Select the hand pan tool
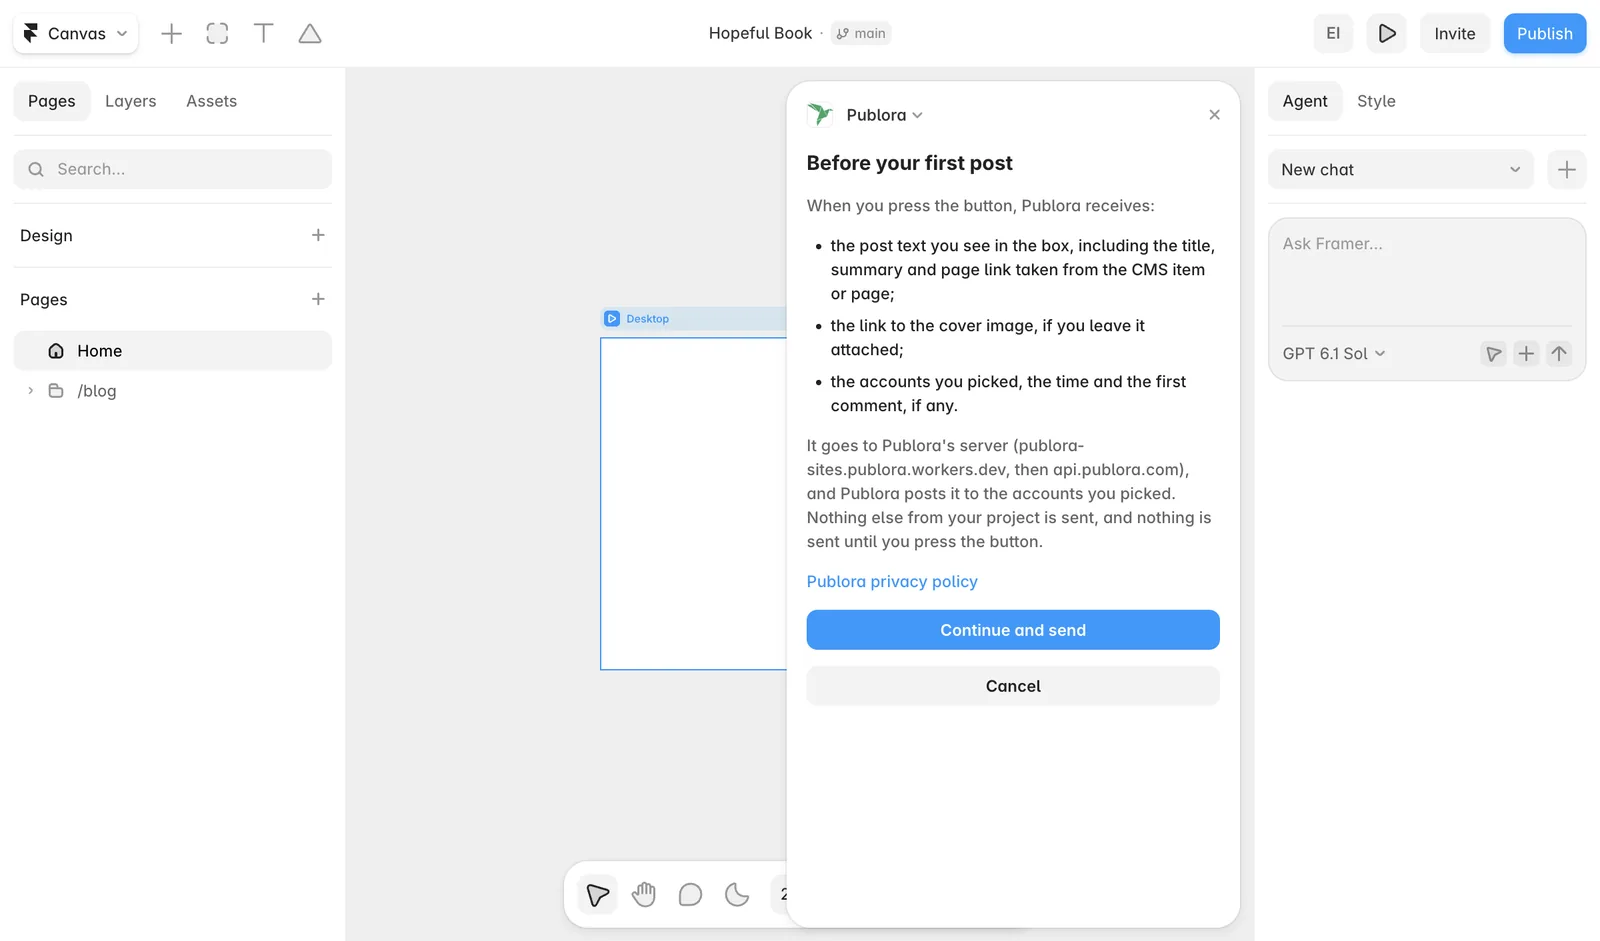The height and width of the screenshot is (941, 1600). click(644, 894)
